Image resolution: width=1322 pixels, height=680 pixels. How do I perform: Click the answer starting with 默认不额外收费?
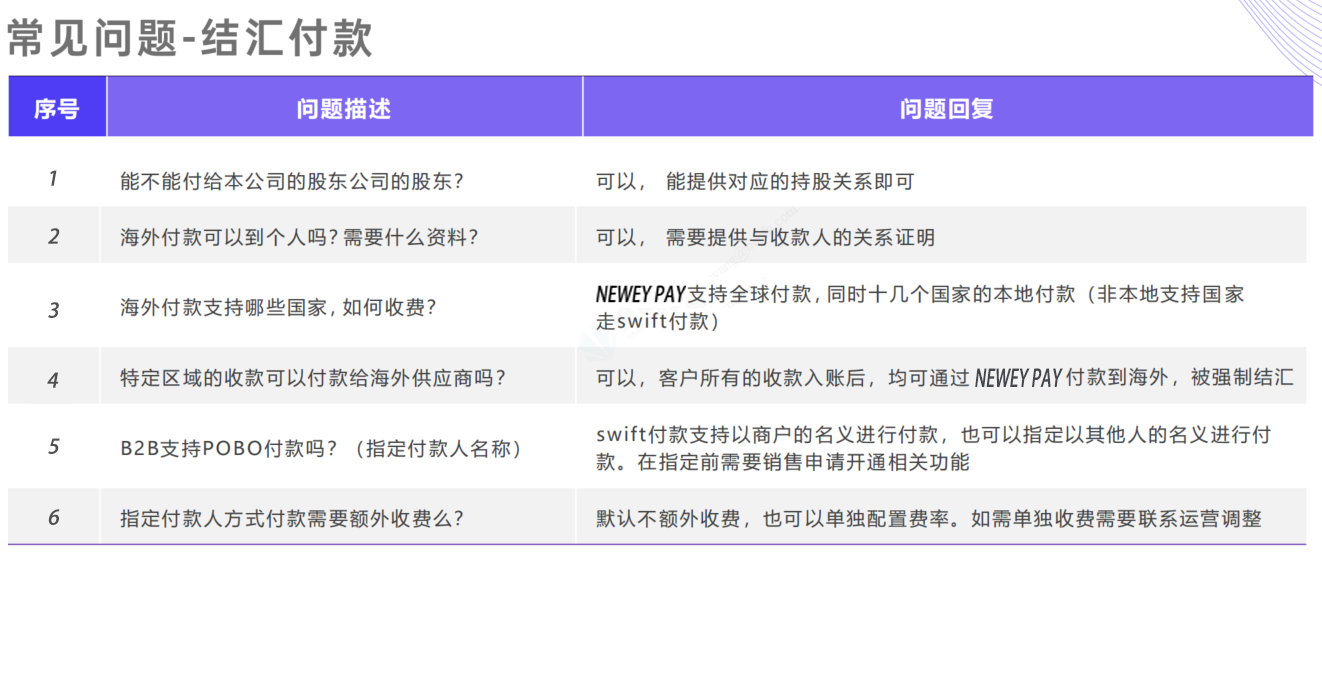tap(929, 518)
